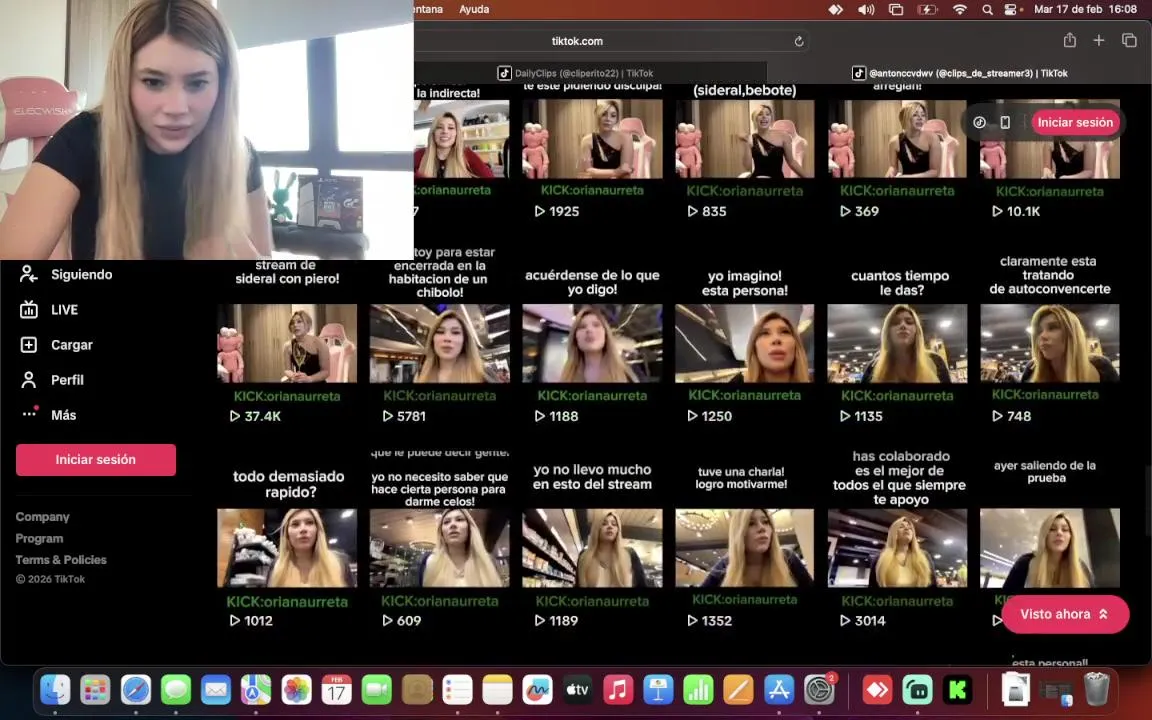Screen dimensions: 1152x720
Task: Open the green Kick app in Dock
Action: click(x=957, y=690)
